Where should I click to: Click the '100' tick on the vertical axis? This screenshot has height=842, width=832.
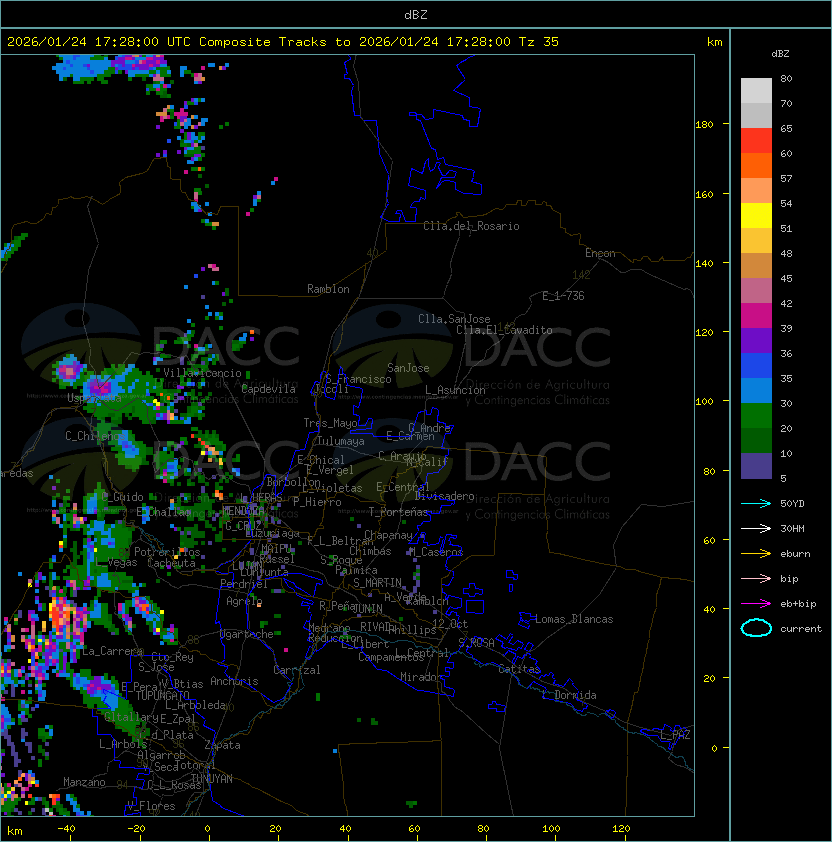704,402
